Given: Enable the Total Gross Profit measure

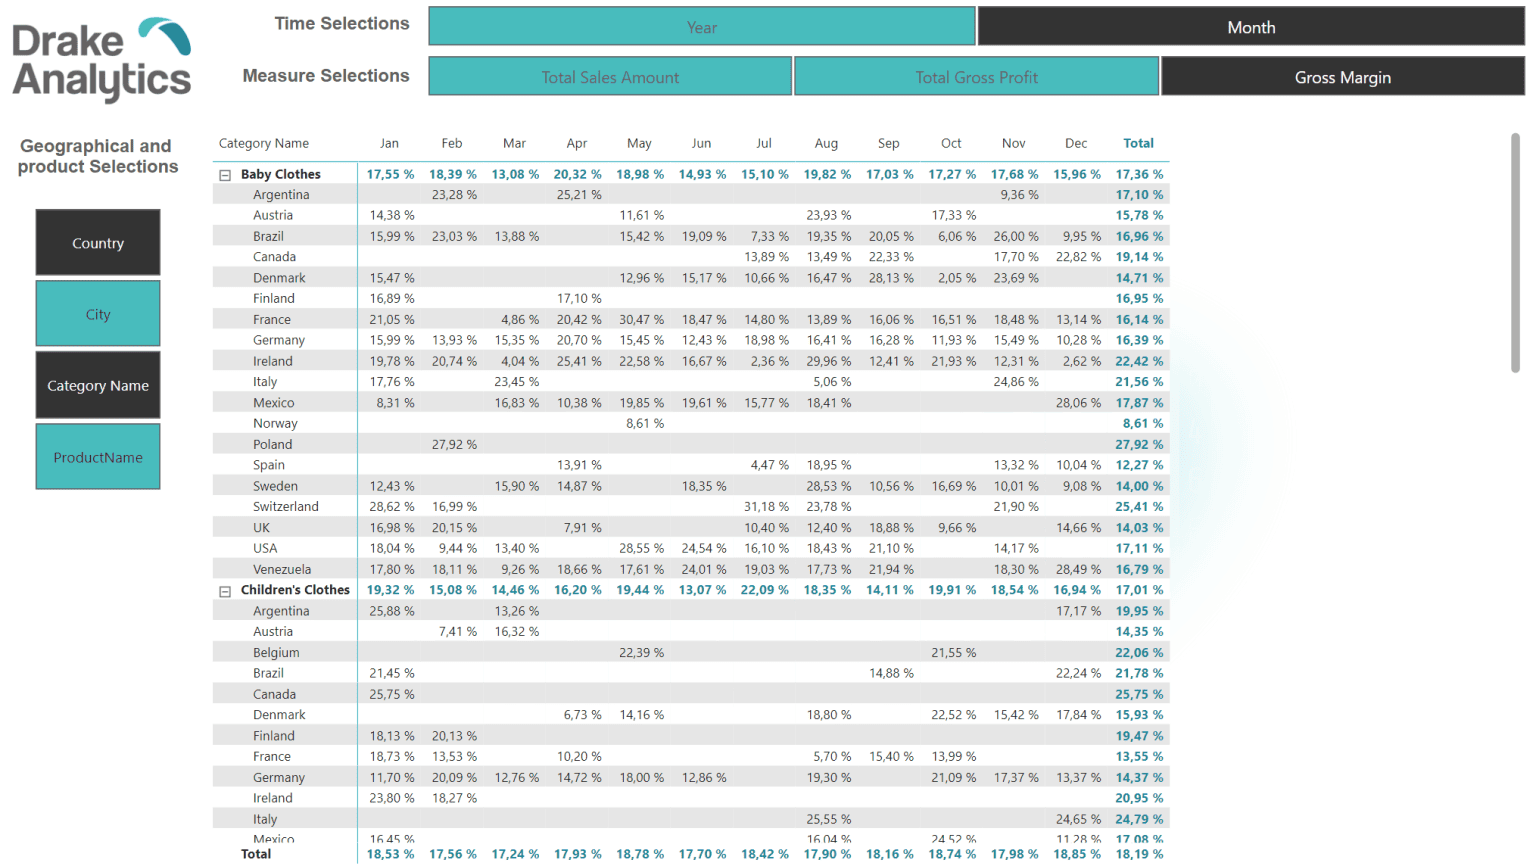Looking at the screenshot, I should tap(976, 75).
